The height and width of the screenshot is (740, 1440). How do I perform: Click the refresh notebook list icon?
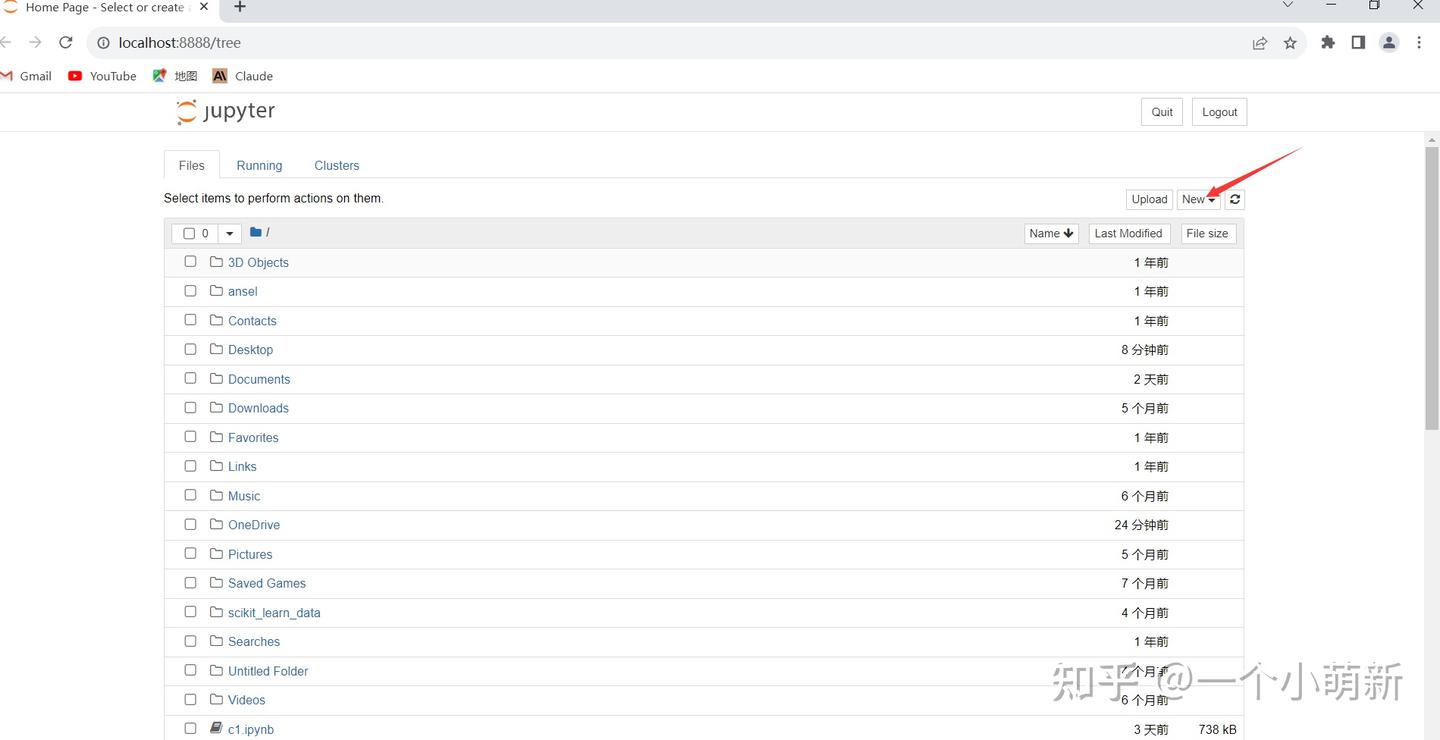(1234, 199)
